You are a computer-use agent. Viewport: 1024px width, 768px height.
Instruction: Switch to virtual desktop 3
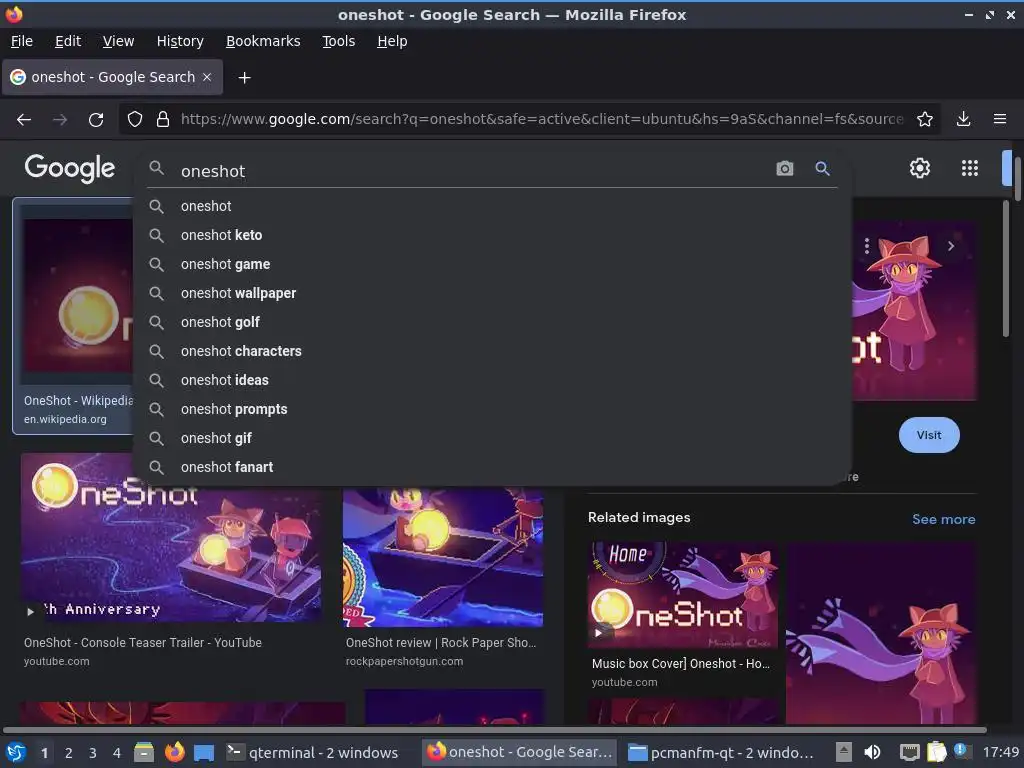click(x=93, y=753)
